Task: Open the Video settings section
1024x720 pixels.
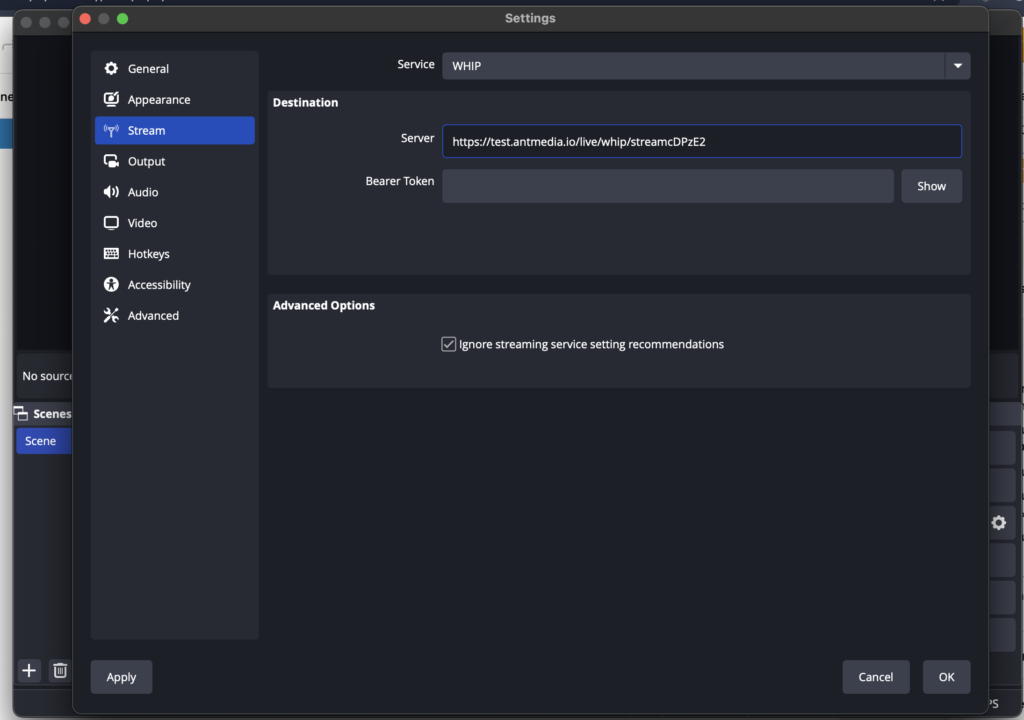Action: [143, 223]
